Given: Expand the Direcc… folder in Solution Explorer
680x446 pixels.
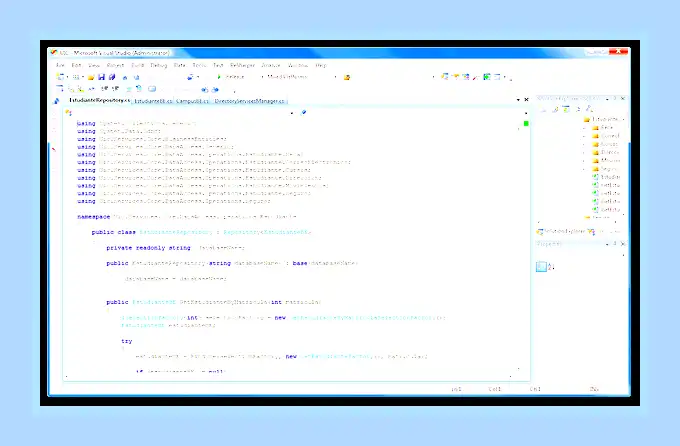Looking at the screenshot, I should pyautogui.click(x=584, y=153).
